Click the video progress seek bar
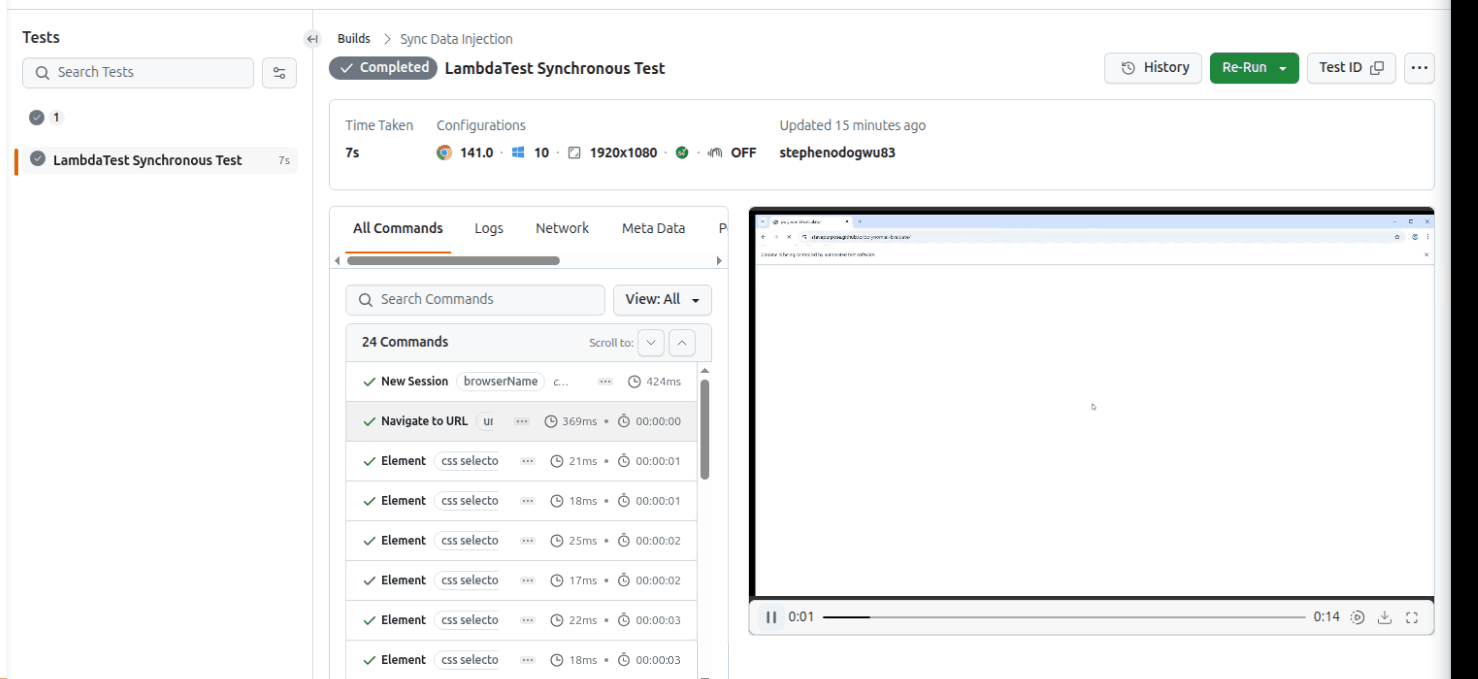The width and height of the screenshot is (1478, 679). click(x=1060, y=617)
